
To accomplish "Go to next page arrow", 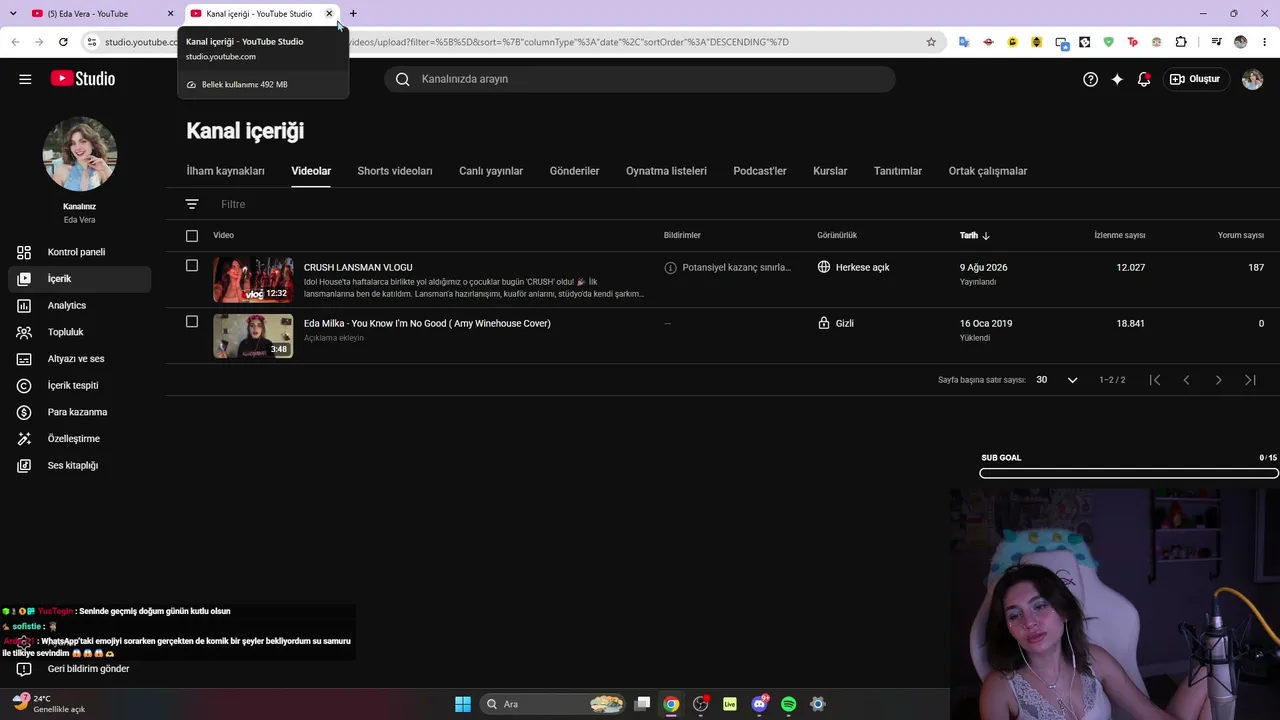I will 1218,380.
